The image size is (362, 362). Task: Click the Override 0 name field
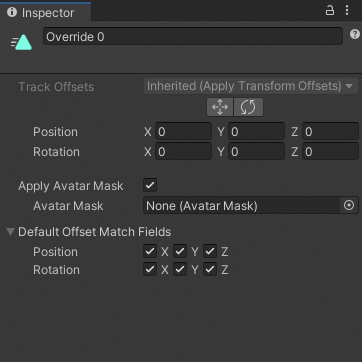coord(193,36)
